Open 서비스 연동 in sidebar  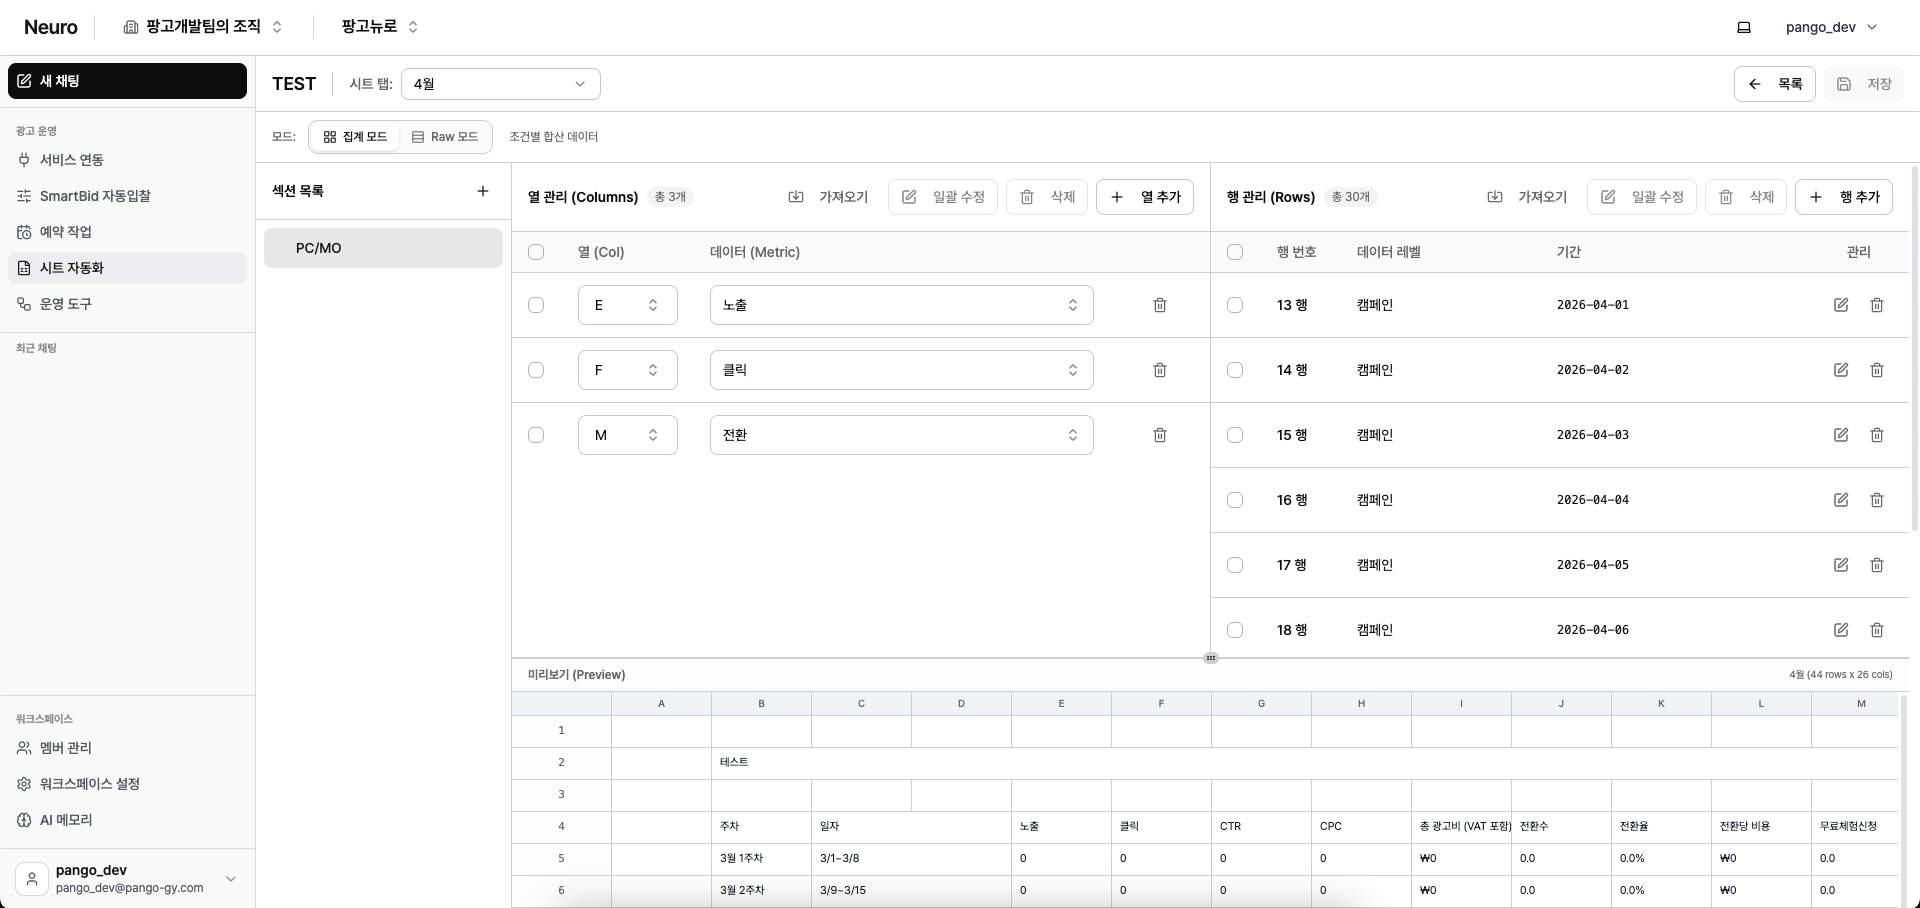[127, 160]
